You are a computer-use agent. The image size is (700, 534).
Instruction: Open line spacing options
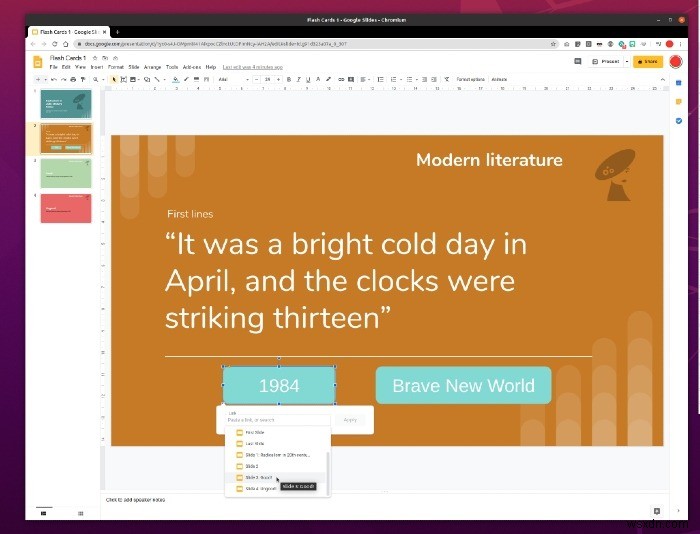380,79
